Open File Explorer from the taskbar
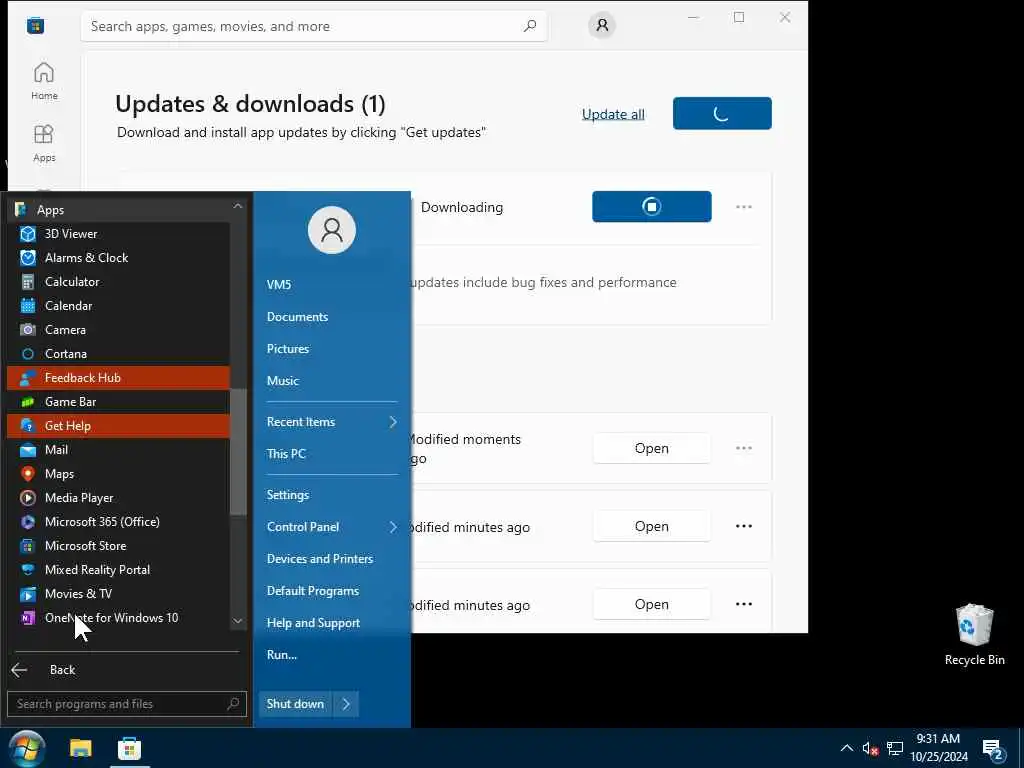 [81, 748]
